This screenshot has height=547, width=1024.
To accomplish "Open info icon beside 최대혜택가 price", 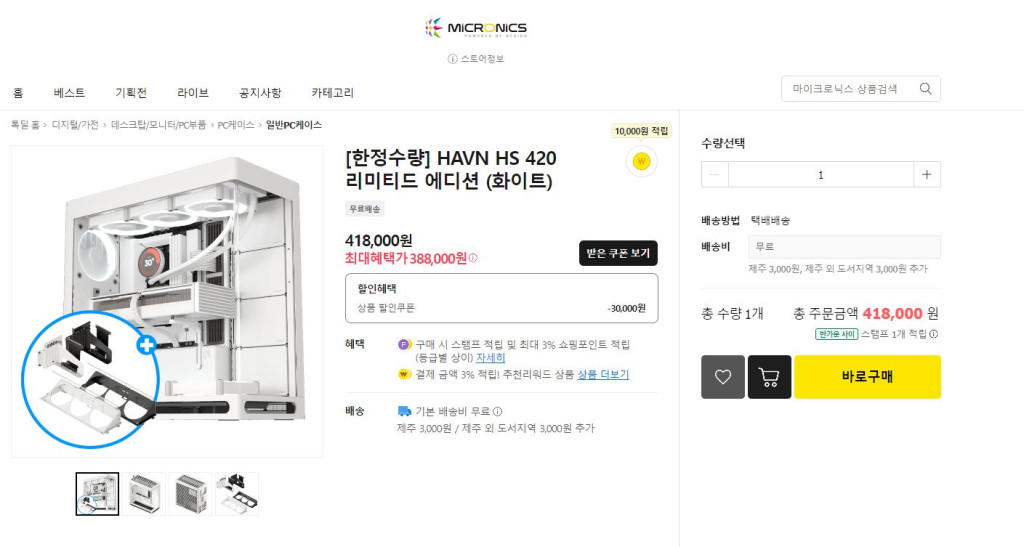I will coord(473,258).
